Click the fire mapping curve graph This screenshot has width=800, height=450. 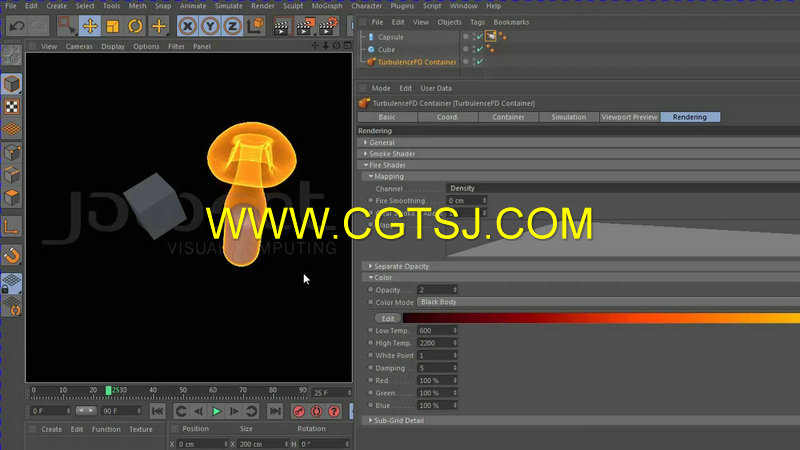623,239
